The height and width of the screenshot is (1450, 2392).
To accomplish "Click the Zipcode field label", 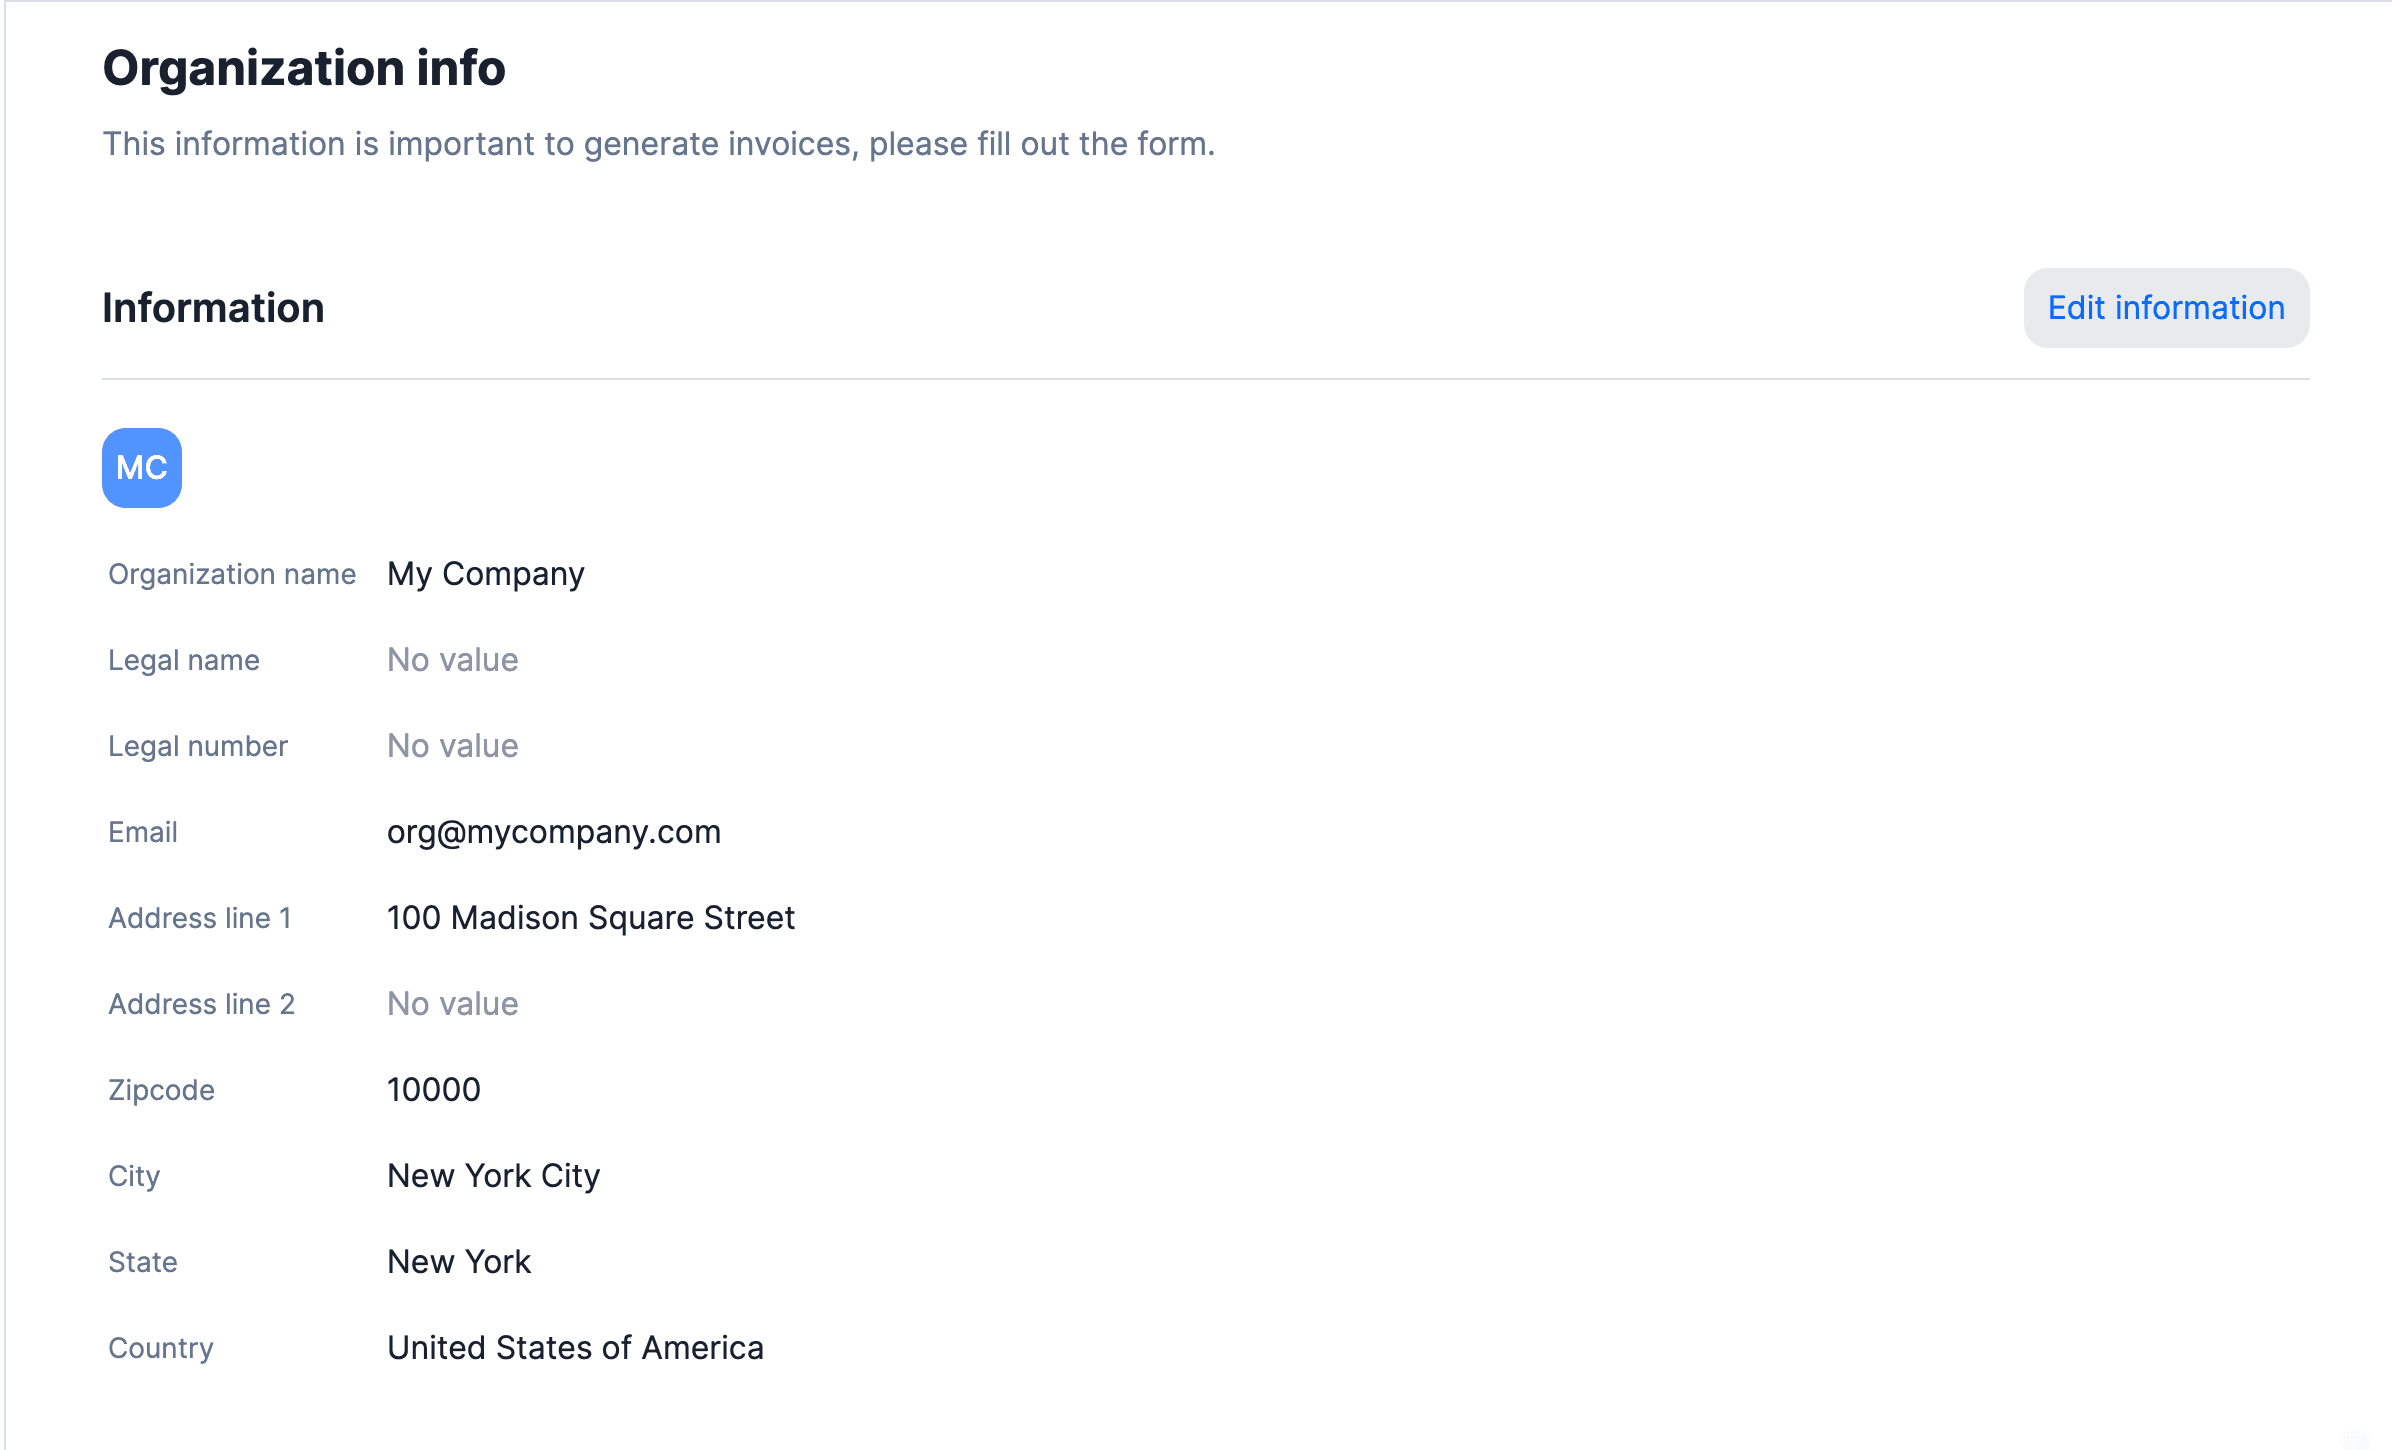I will point(161,1090).
